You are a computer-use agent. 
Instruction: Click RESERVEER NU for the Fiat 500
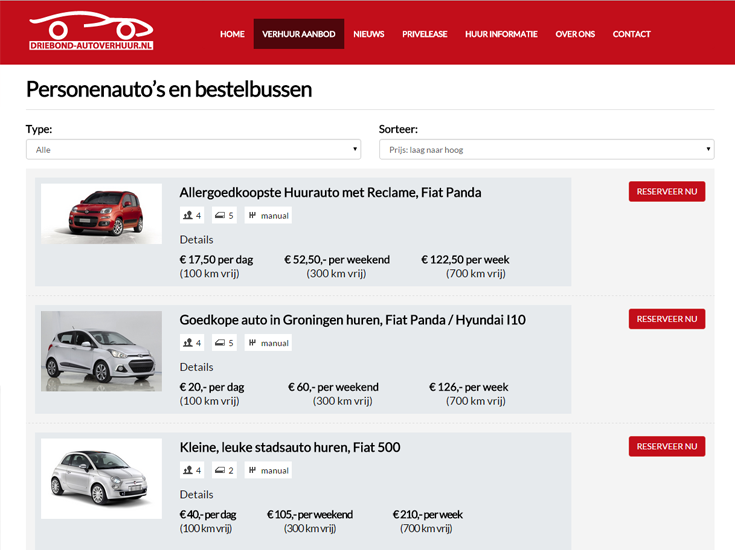(667, 446)
